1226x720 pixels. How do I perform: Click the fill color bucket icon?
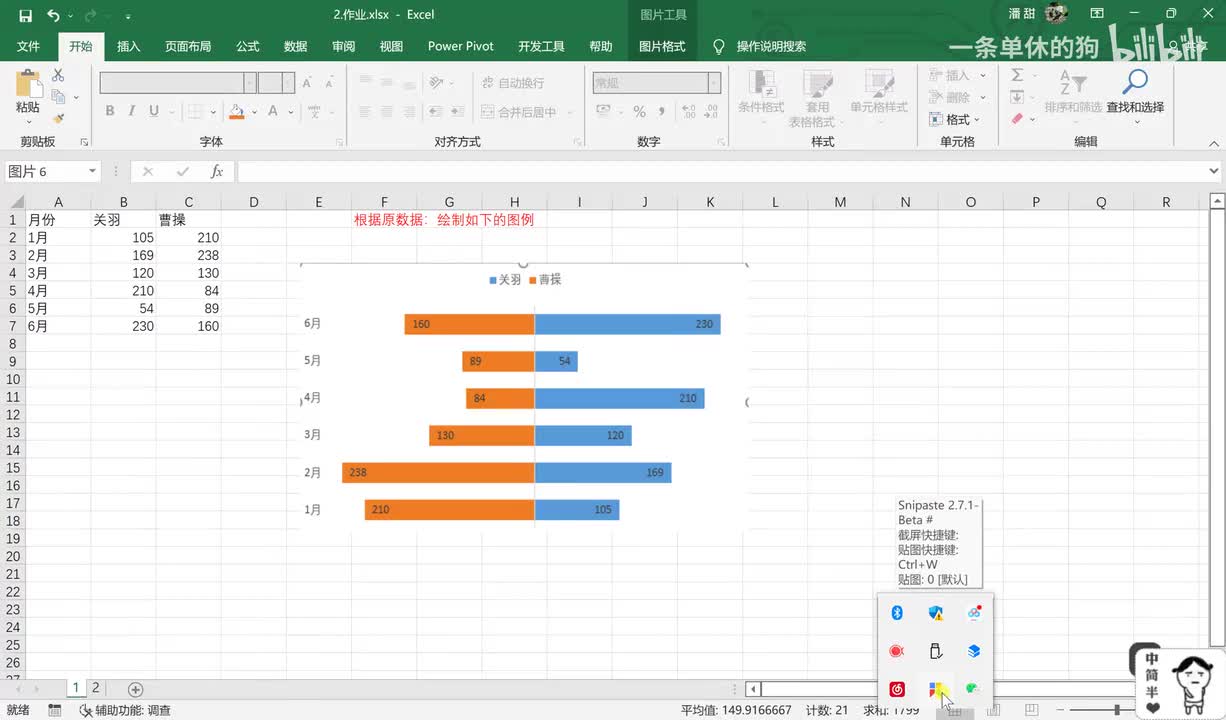[236, 111]
